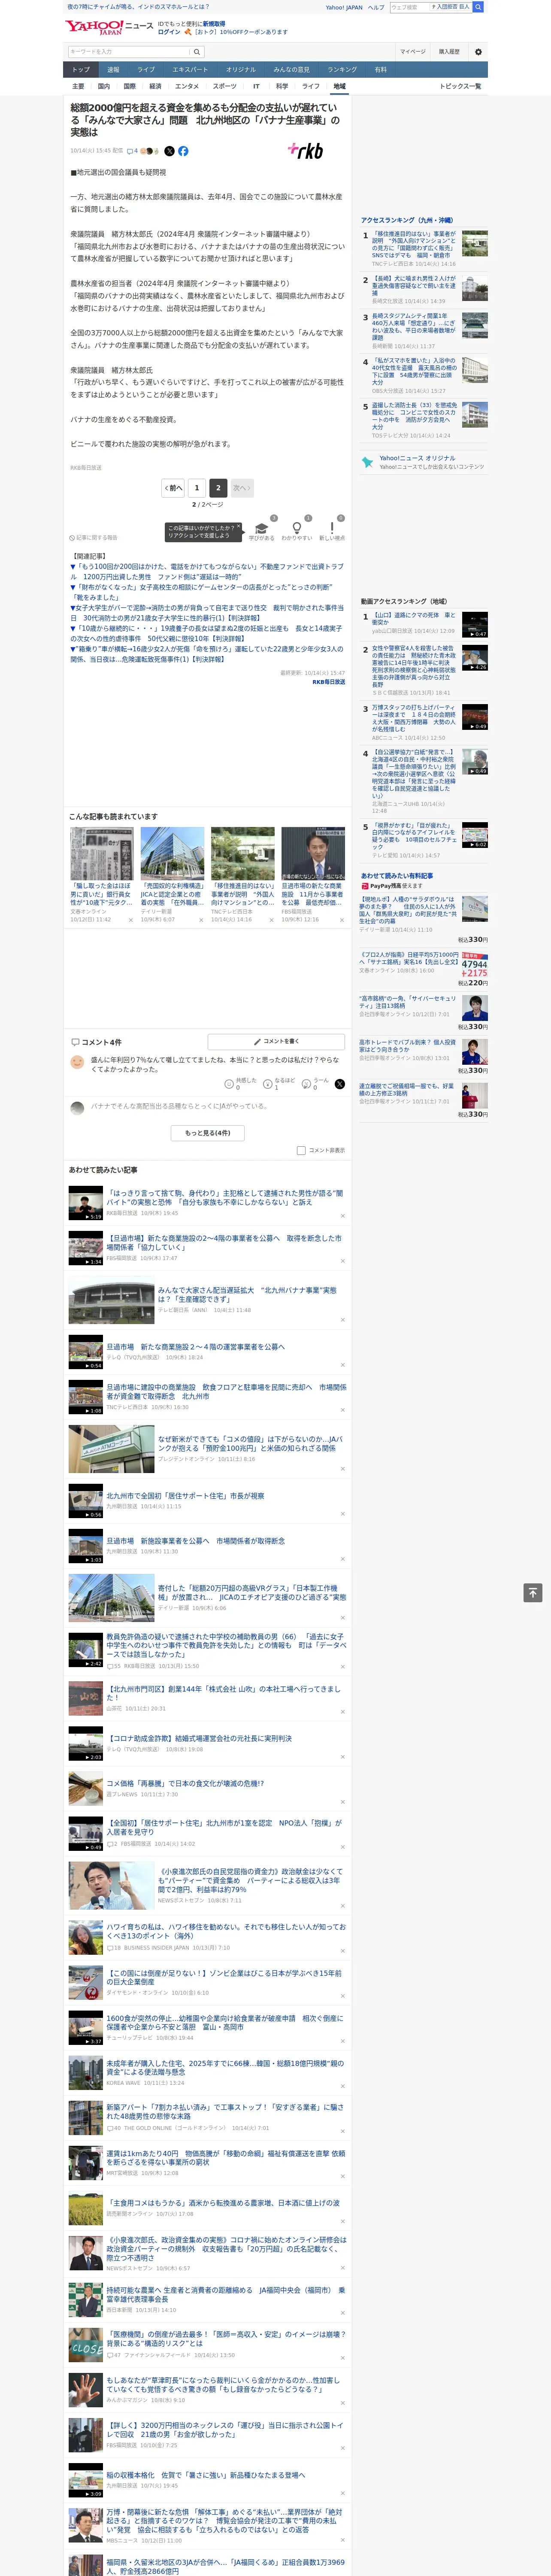Select エキスパート tab
The width and height of the screenshot is (551, 2576).
(190, 70)
